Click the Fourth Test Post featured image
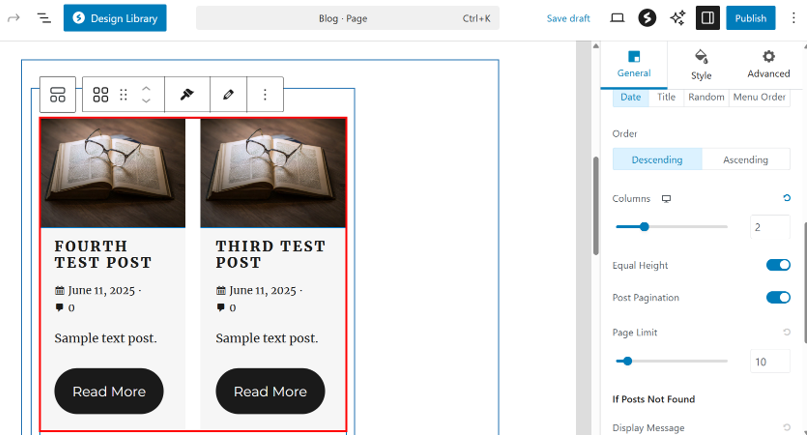807x435 pixels. [x=113, y=173]
